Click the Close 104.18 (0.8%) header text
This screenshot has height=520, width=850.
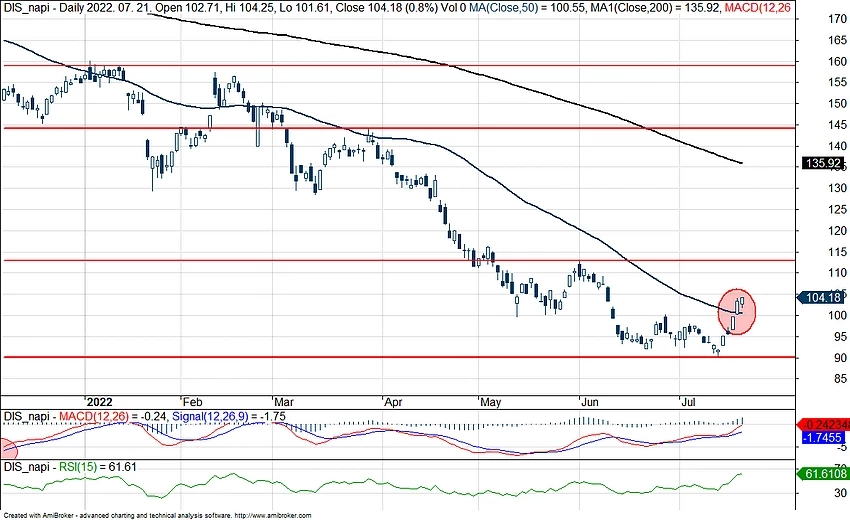point(387,8)
